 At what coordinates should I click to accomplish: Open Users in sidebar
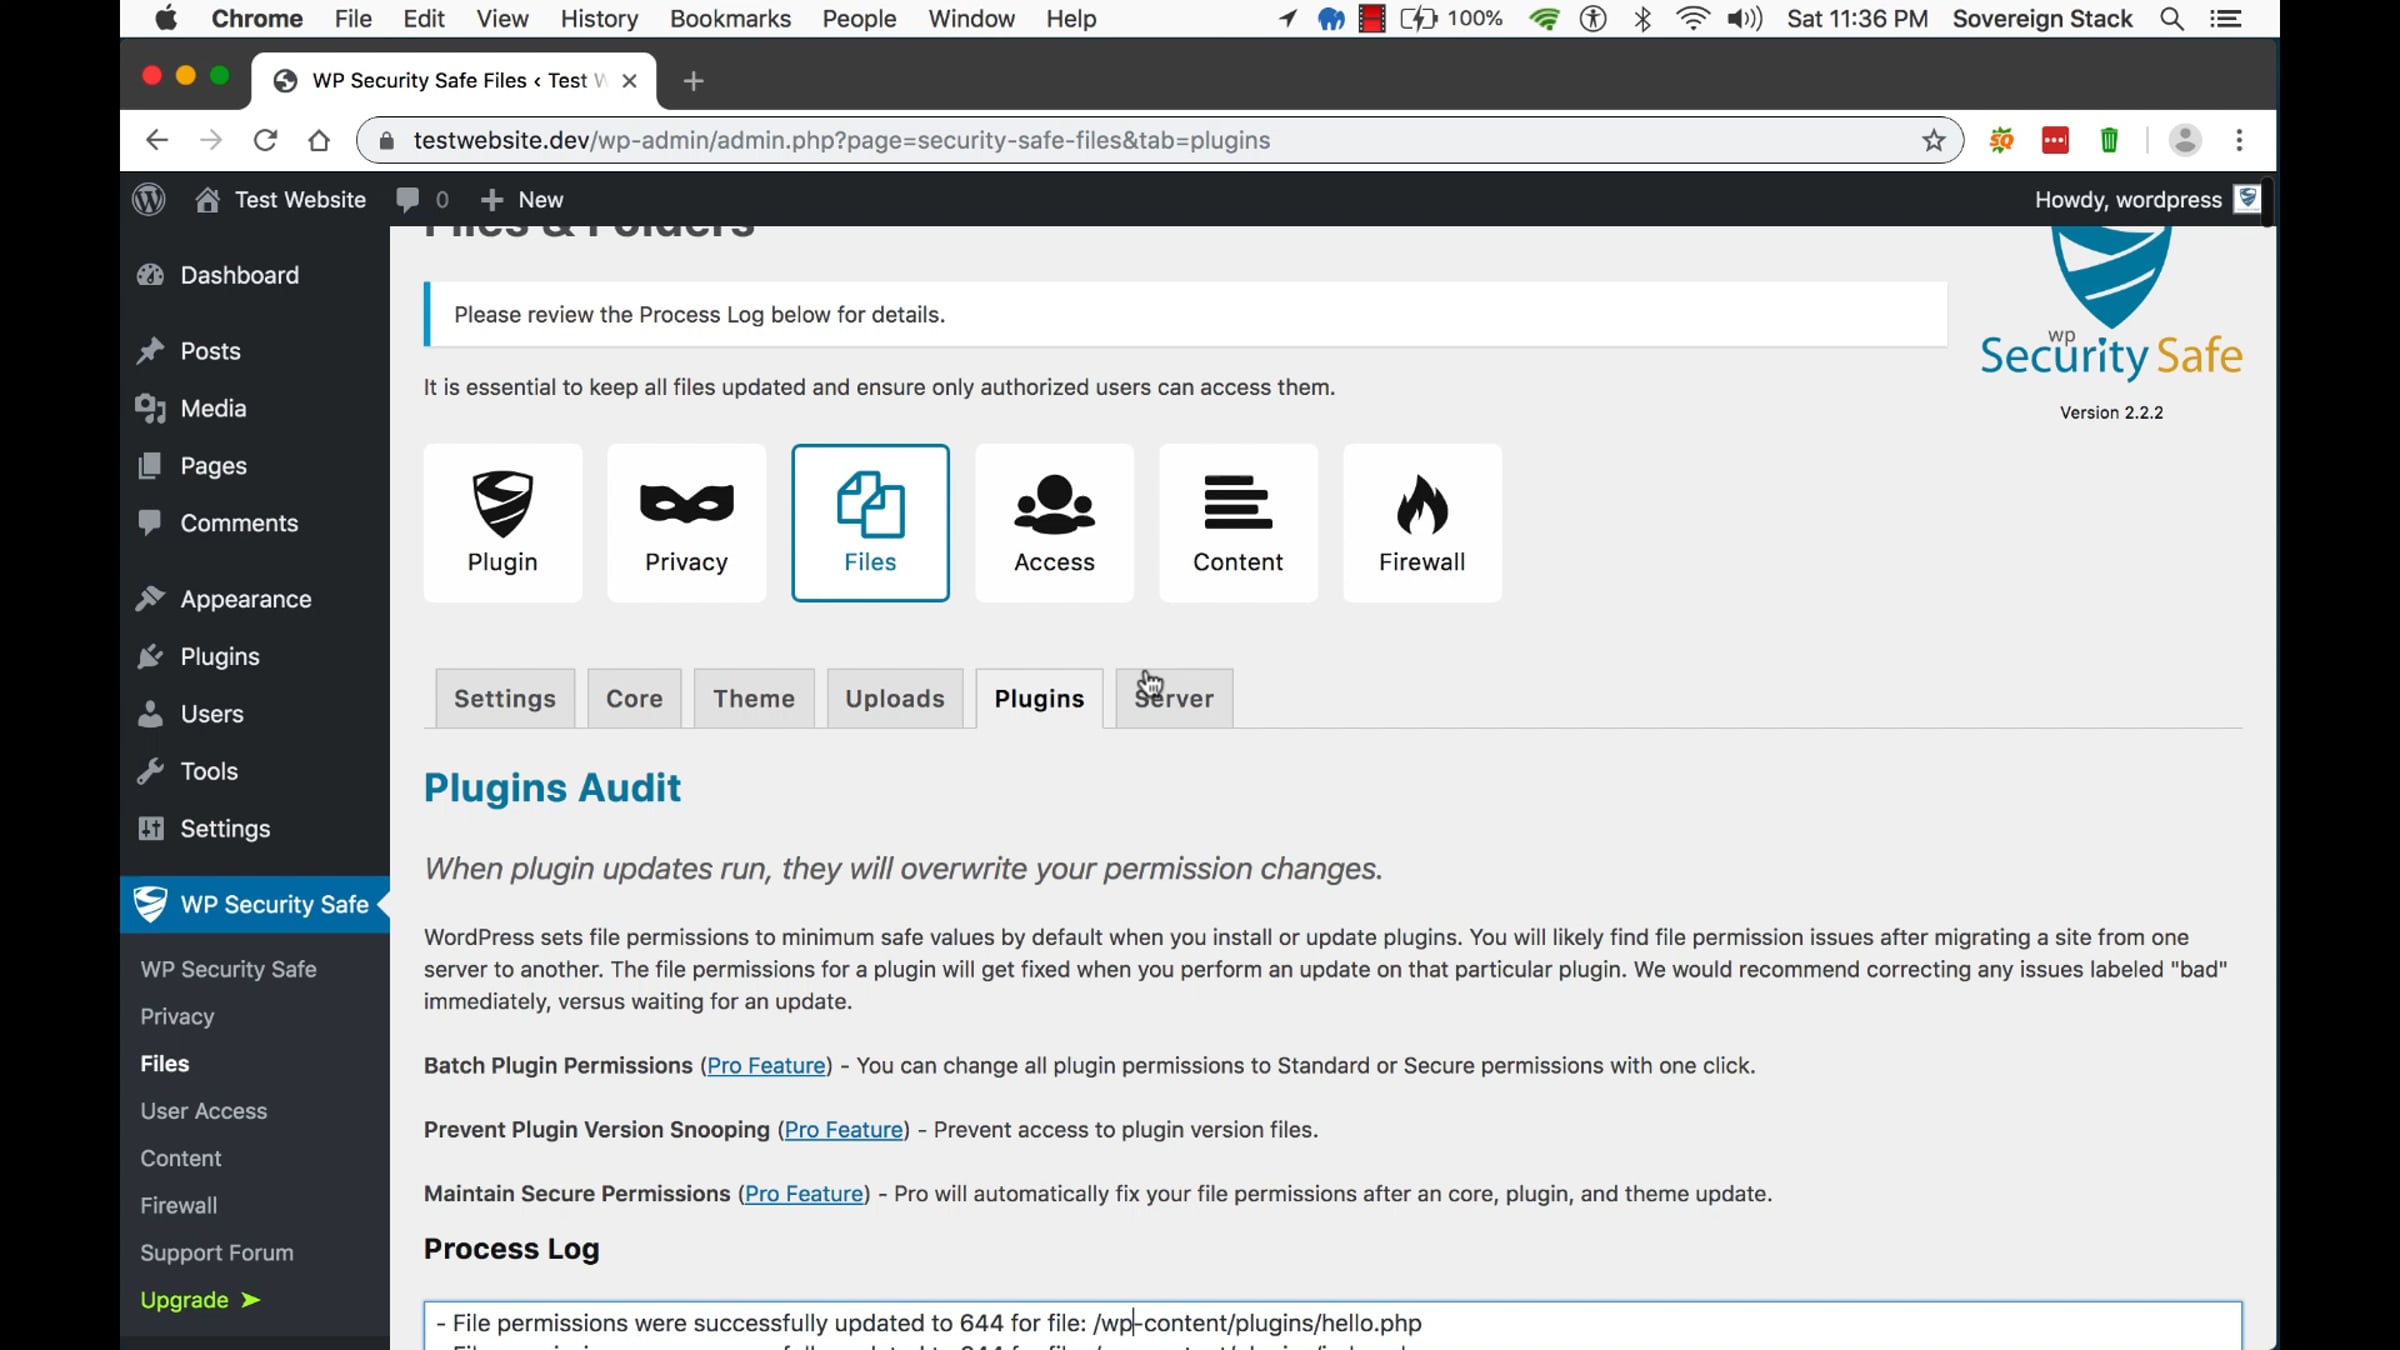(255, 714)
